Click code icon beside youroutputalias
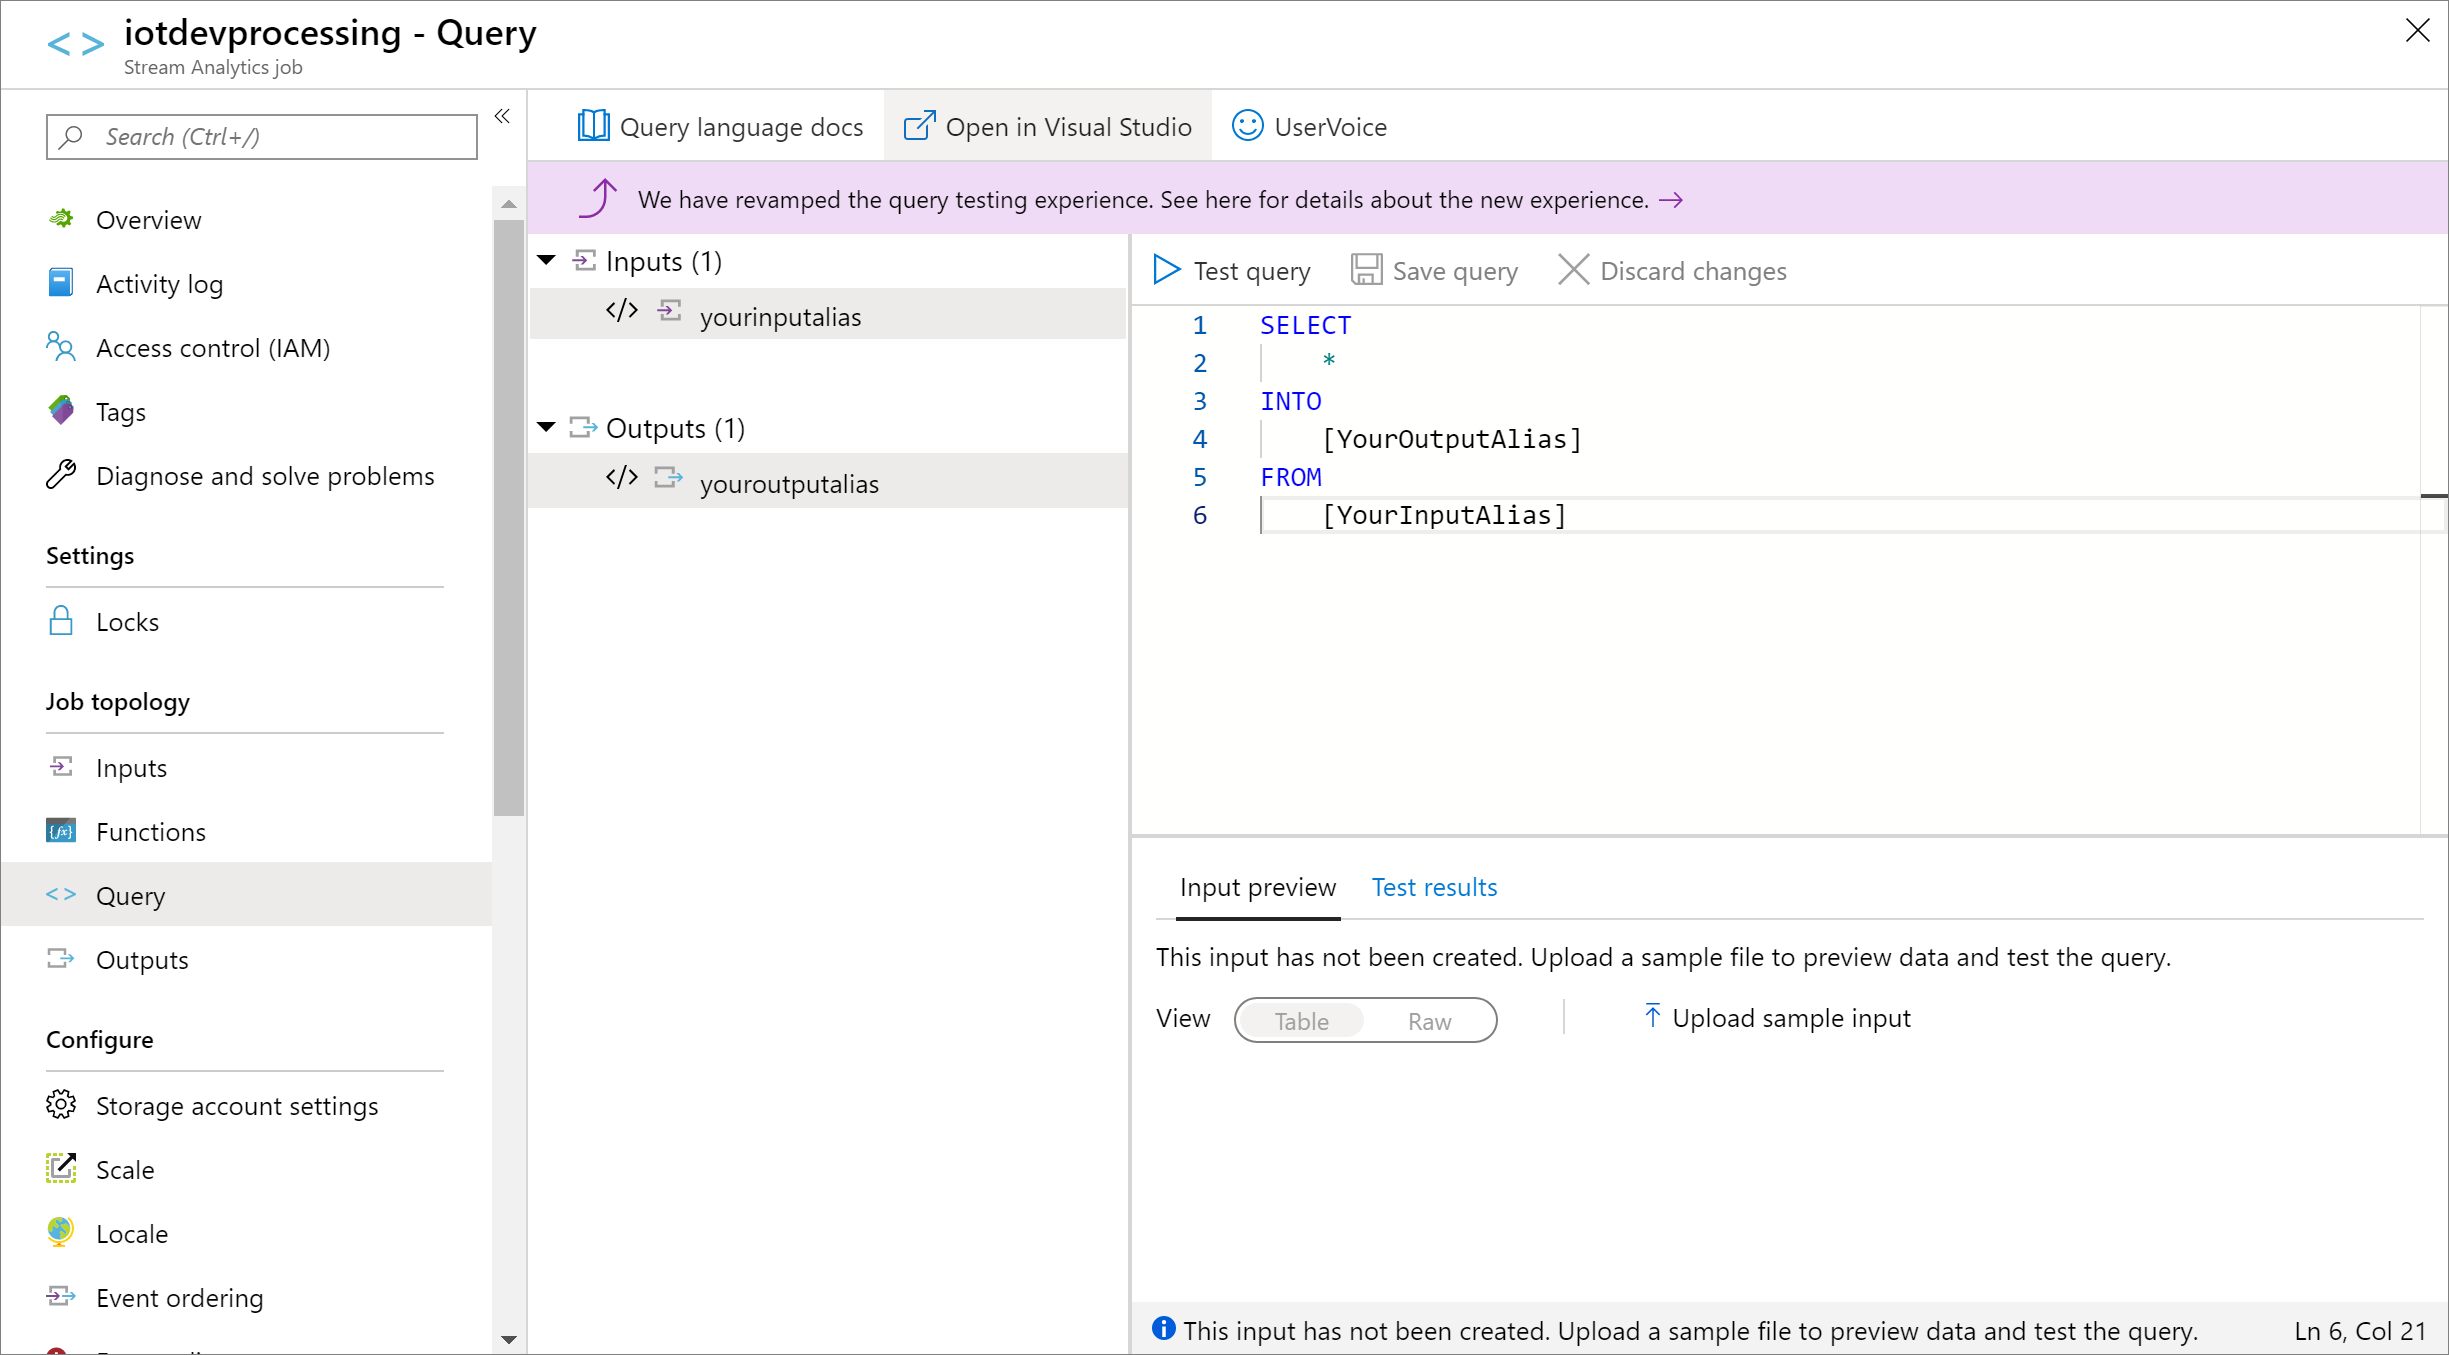Image resolution: width=2449 pixels, height=1355 pixels. [x=621, y=478]
